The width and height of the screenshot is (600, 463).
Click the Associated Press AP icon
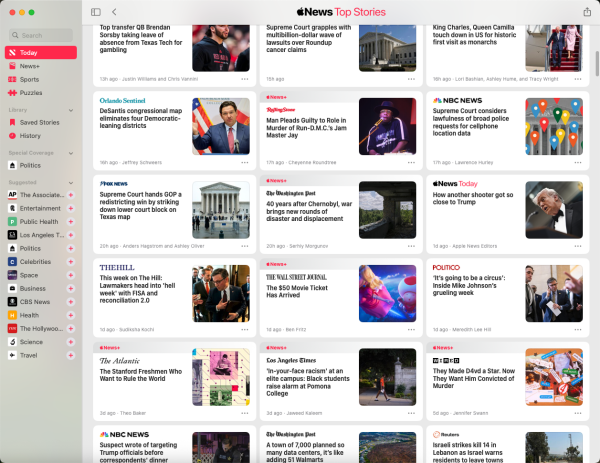12,195
